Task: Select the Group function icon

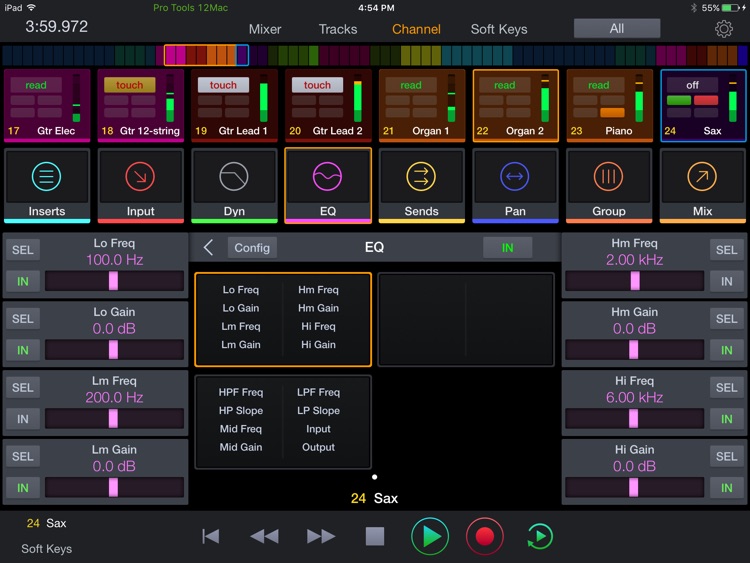Action: [x=608, y=178]
